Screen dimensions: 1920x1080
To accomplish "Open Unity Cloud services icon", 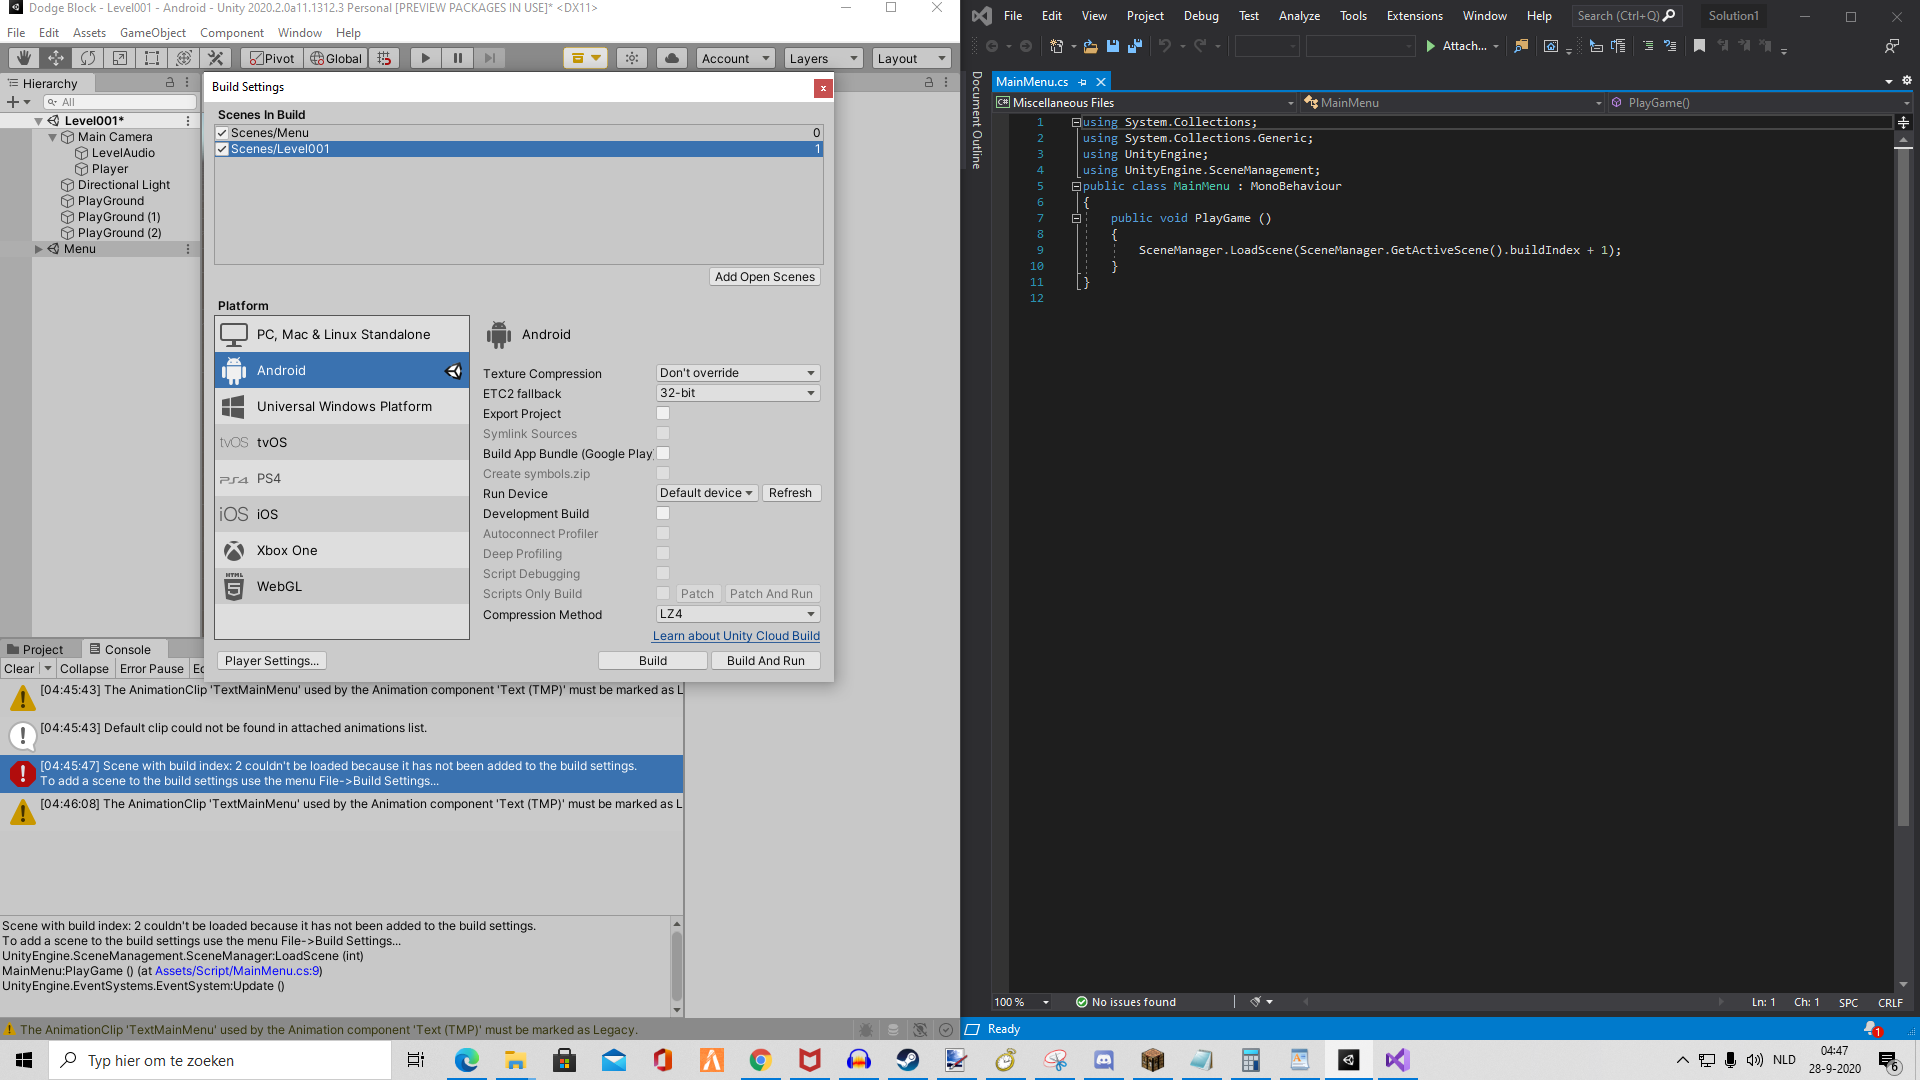I will (672, 58).
